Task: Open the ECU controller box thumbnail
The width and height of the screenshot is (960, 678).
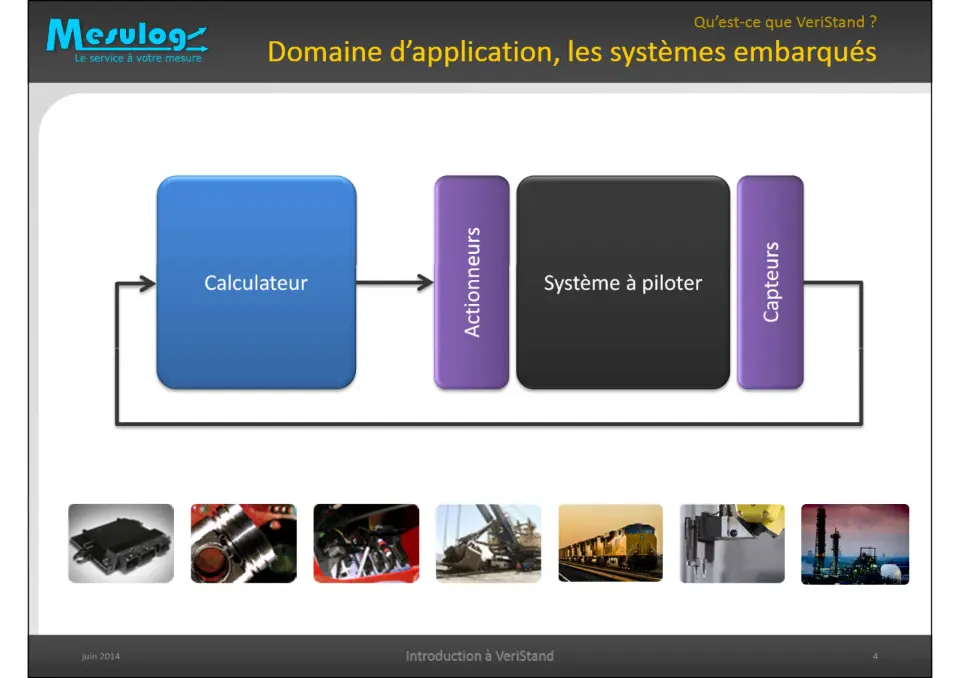Action: click(121, 543)
